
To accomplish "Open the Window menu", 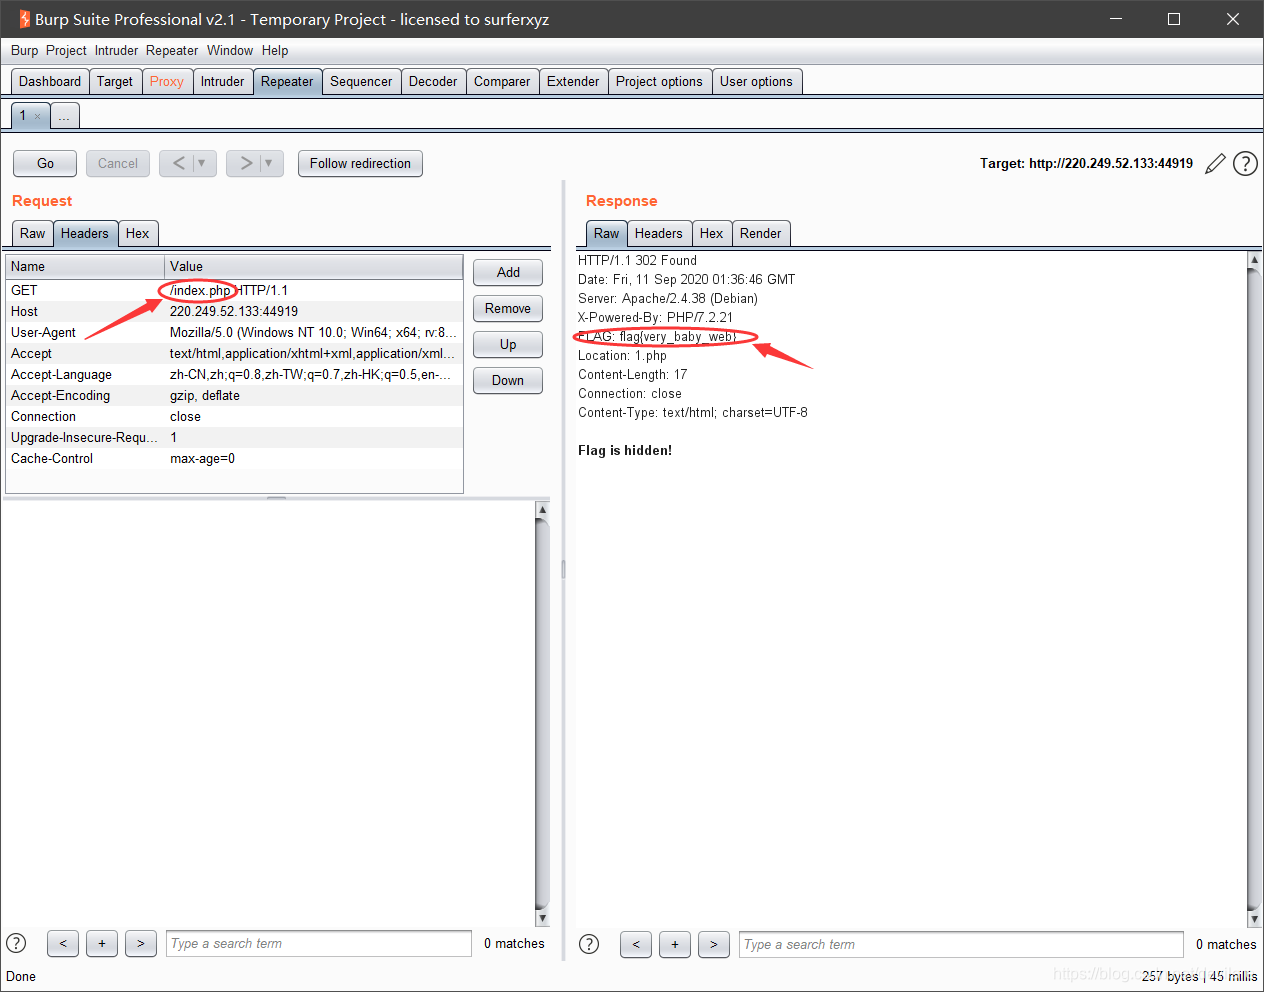I will pos(230,50).
